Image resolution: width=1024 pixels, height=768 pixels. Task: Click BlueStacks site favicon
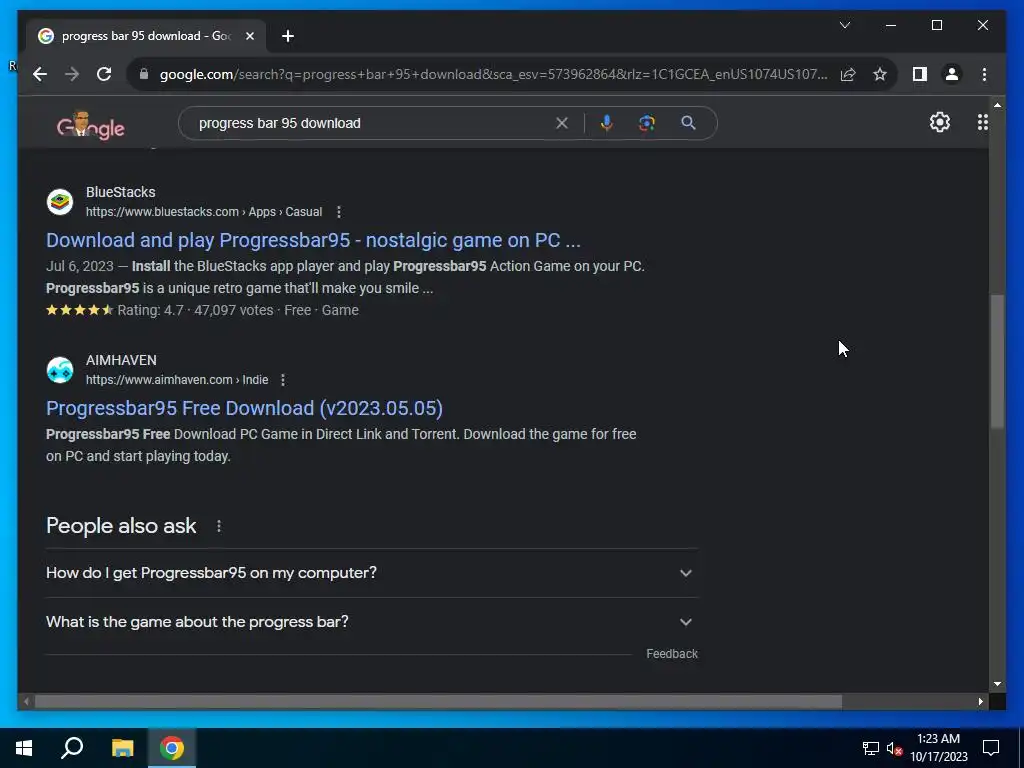click(59, 202)
